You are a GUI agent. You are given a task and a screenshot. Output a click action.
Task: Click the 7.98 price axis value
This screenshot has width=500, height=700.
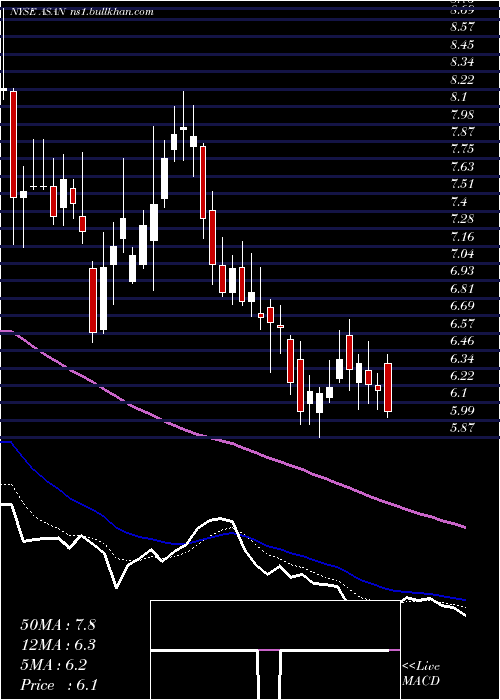[x=462, y=114]
